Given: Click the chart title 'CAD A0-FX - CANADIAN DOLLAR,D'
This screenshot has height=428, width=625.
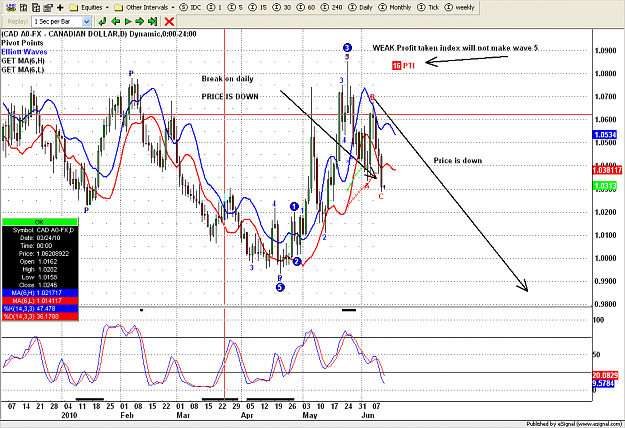Looking at the screenshot, I should [x=64, y=34].
